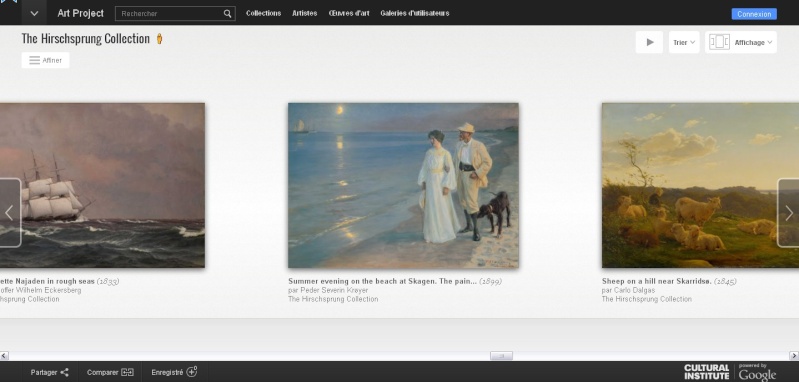
Task: Click artist Wilhelm Eckersberg name
Action: point(41,290)
